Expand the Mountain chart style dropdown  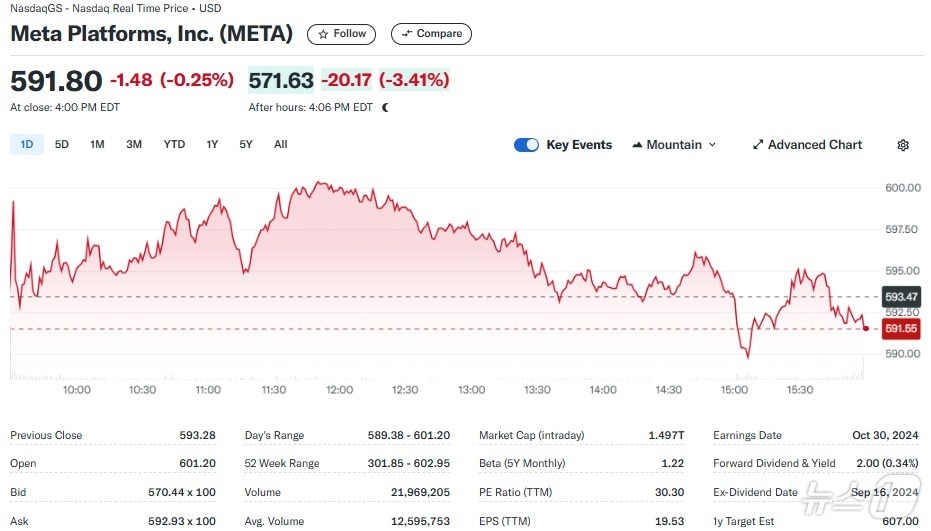674,145
